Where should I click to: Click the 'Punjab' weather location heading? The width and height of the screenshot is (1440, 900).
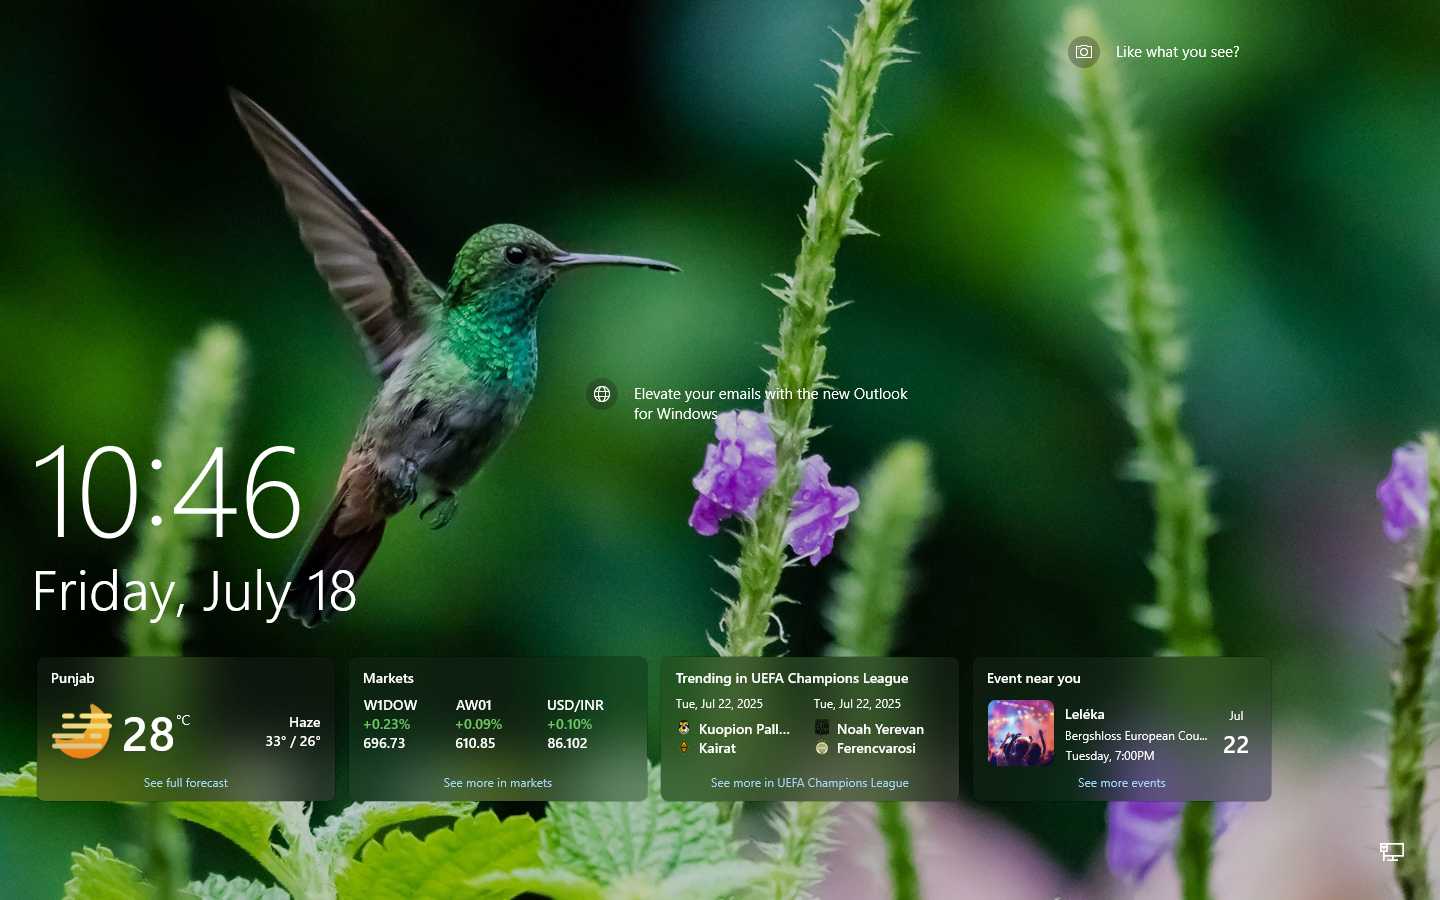(x=73, y=678)
